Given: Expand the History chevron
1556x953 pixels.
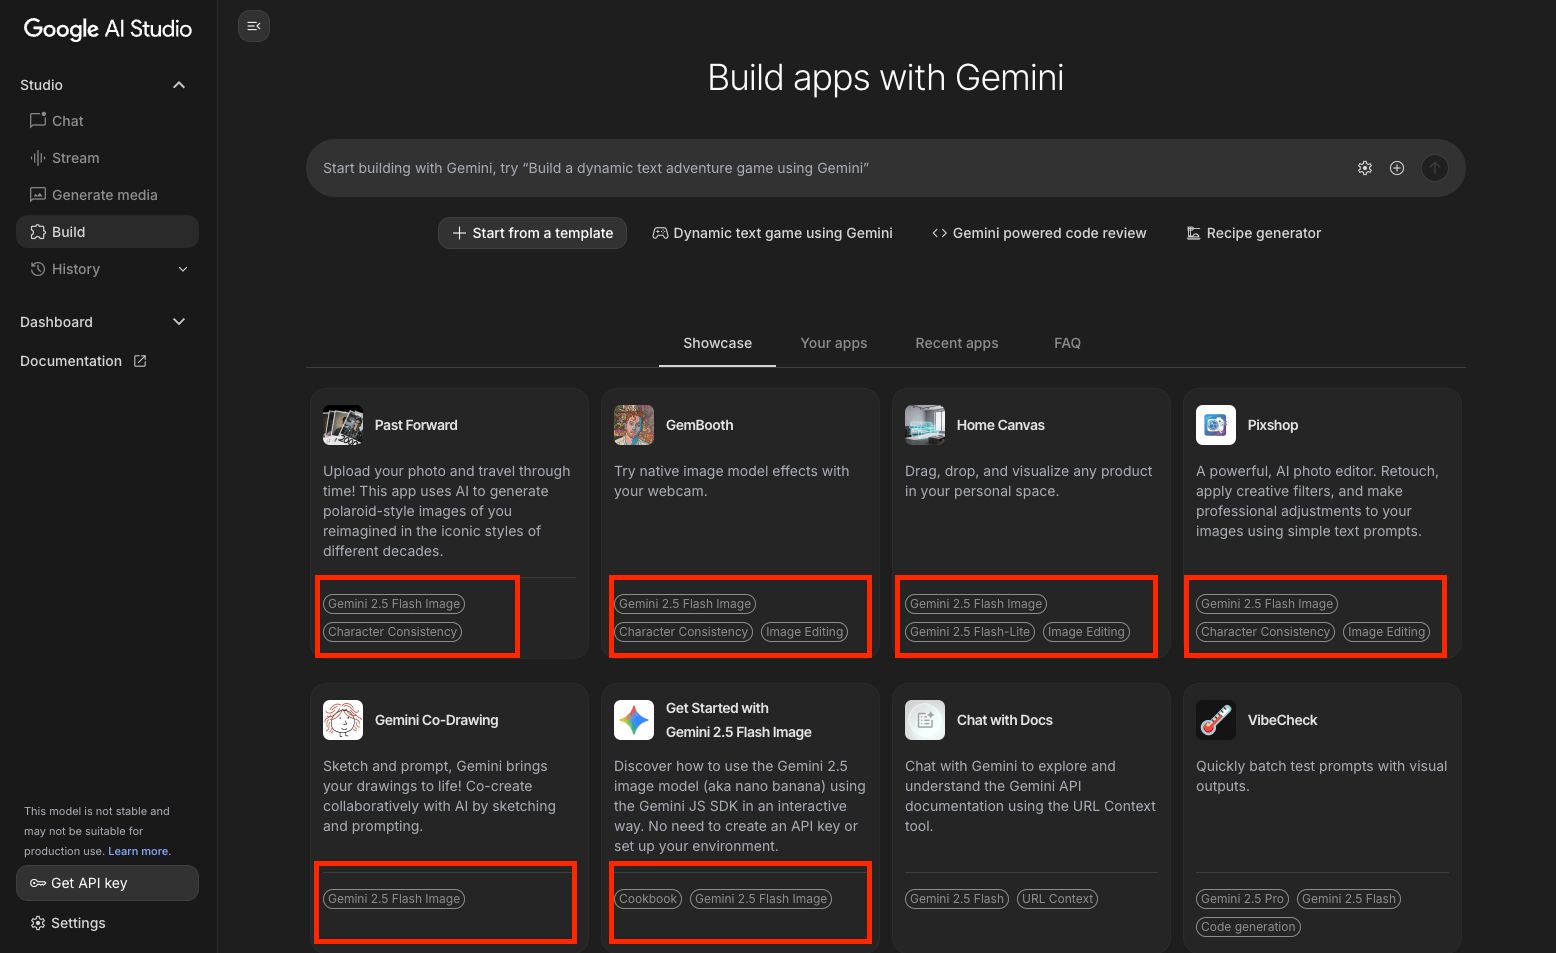Looking at the screenshot, I should [x=183, y=269].
